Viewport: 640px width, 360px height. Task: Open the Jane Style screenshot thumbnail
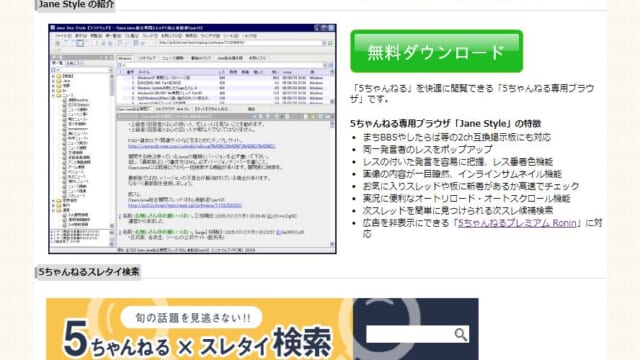click(192, 139)
